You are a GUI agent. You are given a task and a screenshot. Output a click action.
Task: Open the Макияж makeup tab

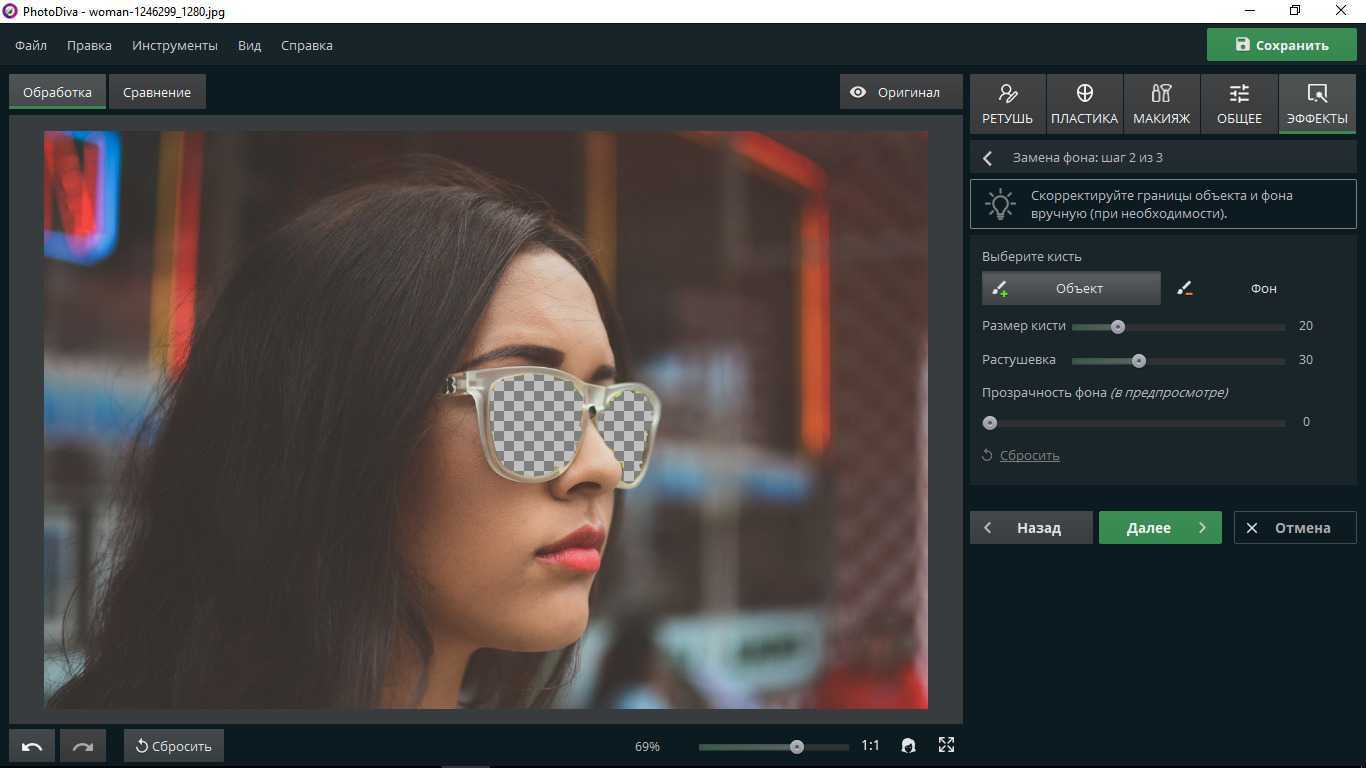click(1161, 104)
